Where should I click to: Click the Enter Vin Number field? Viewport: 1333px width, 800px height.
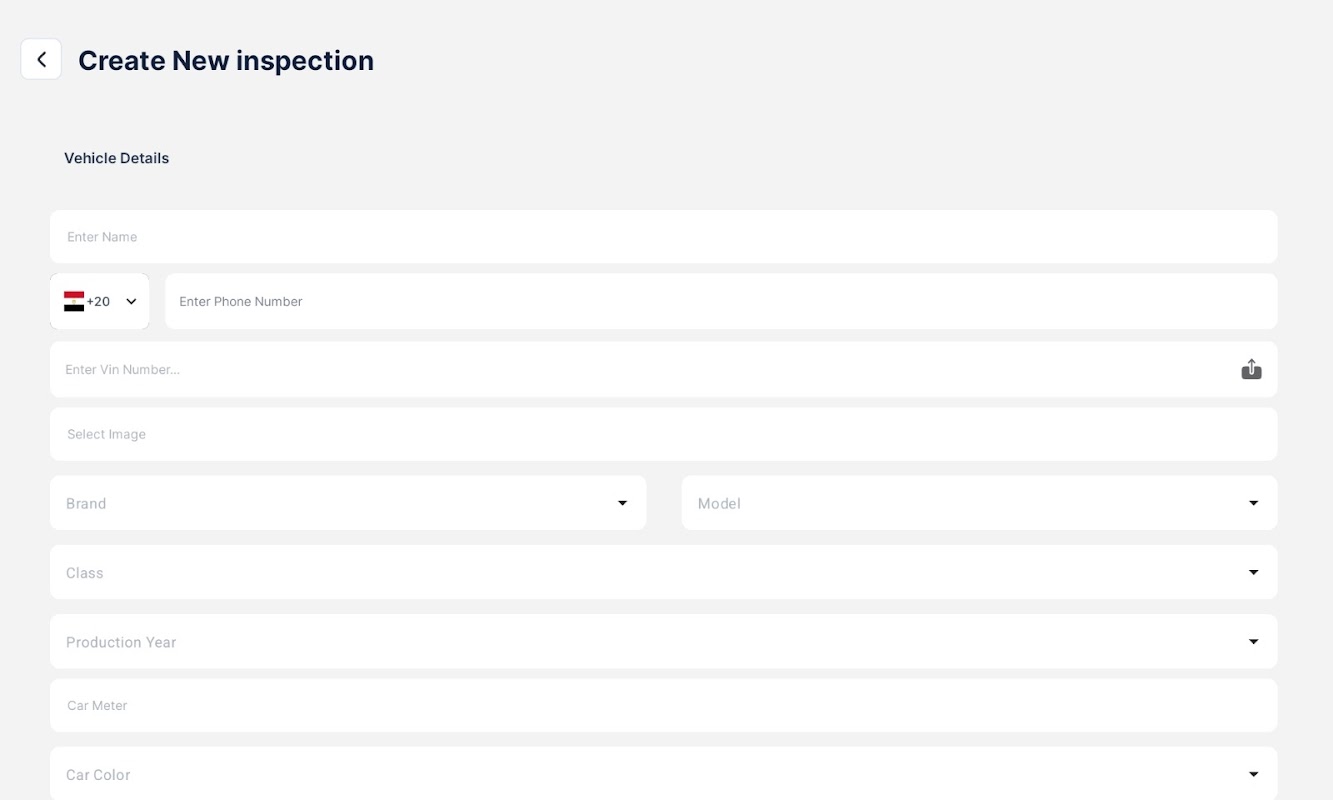[x=640, y=369]
